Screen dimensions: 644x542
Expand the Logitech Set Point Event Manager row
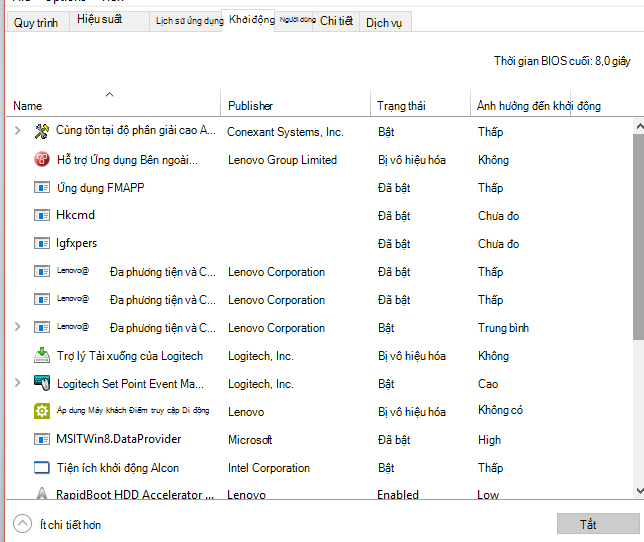[18, 383]
